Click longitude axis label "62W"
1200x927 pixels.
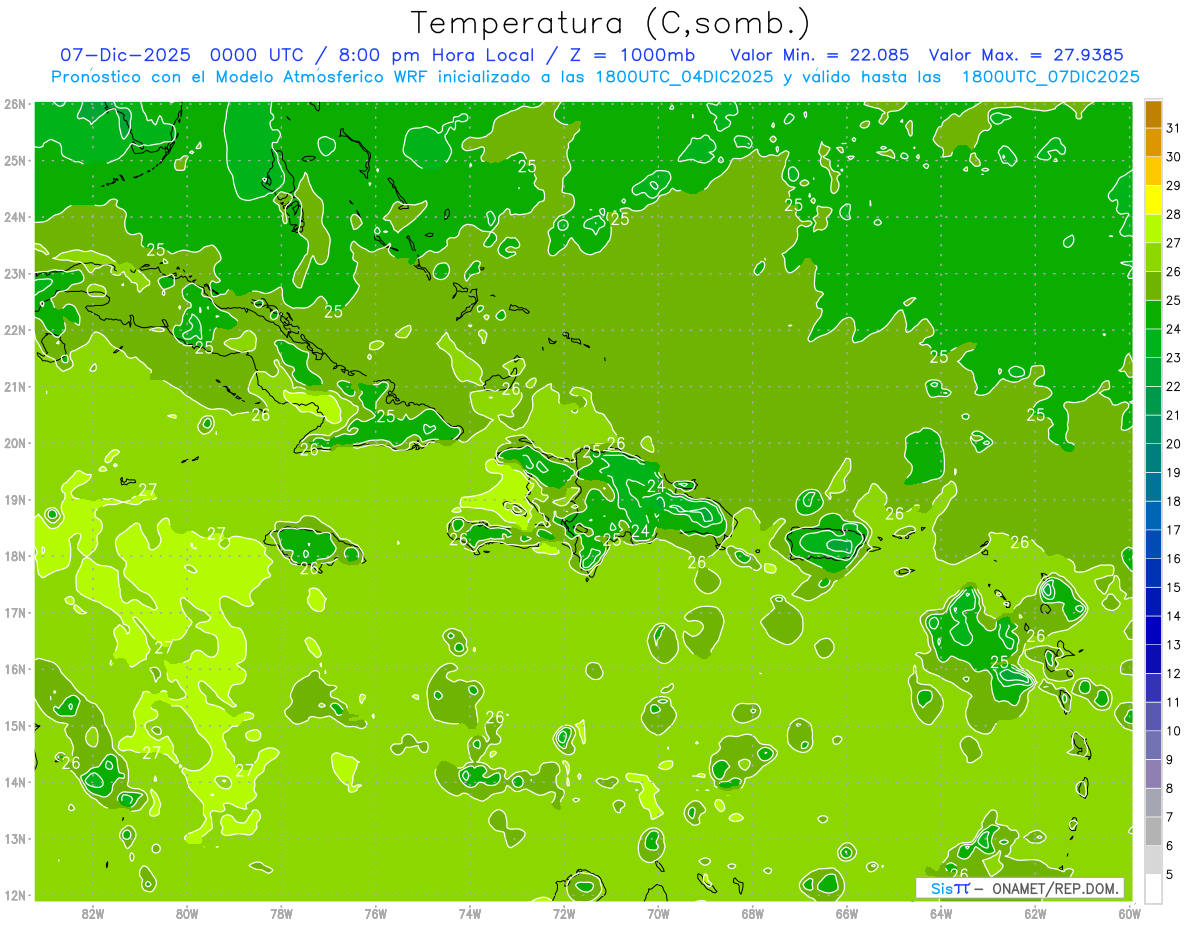click(x=1035, y=912)
